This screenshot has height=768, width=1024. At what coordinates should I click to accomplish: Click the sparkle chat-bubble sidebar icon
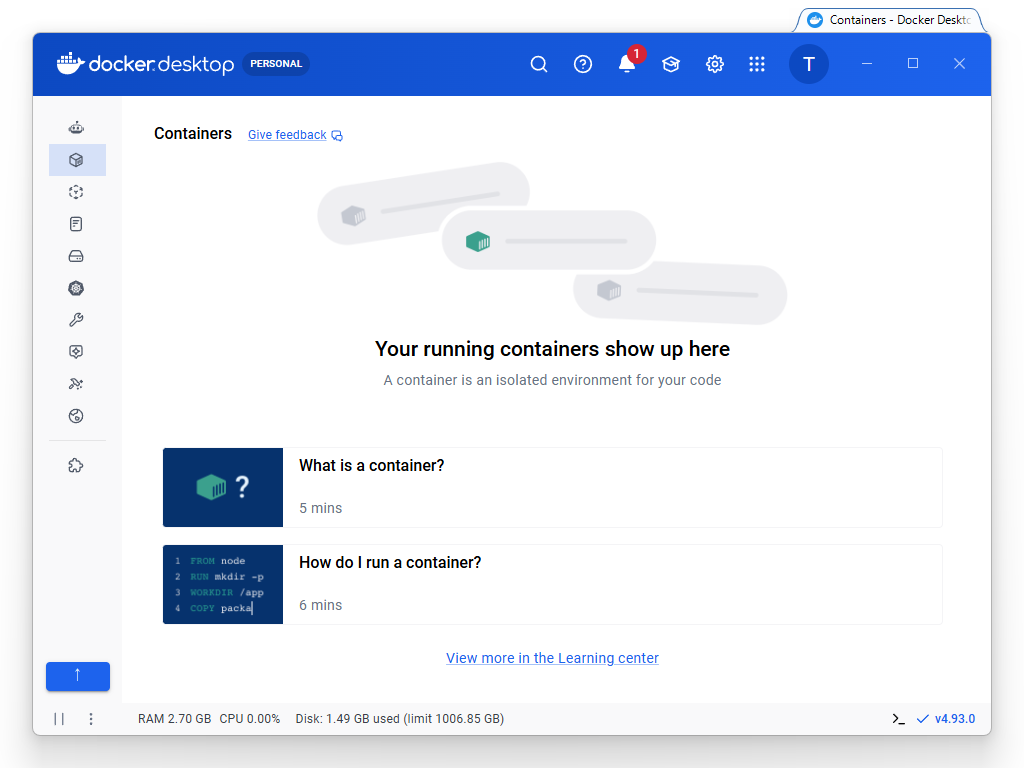[x=76, y=352]
